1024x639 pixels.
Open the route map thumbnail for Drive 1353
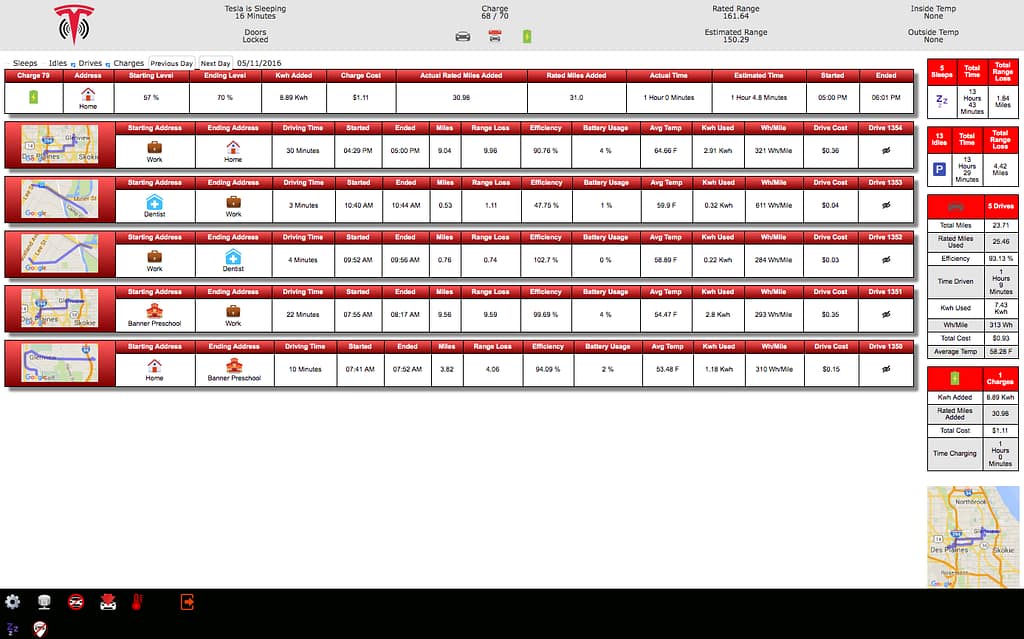point(61,198)
